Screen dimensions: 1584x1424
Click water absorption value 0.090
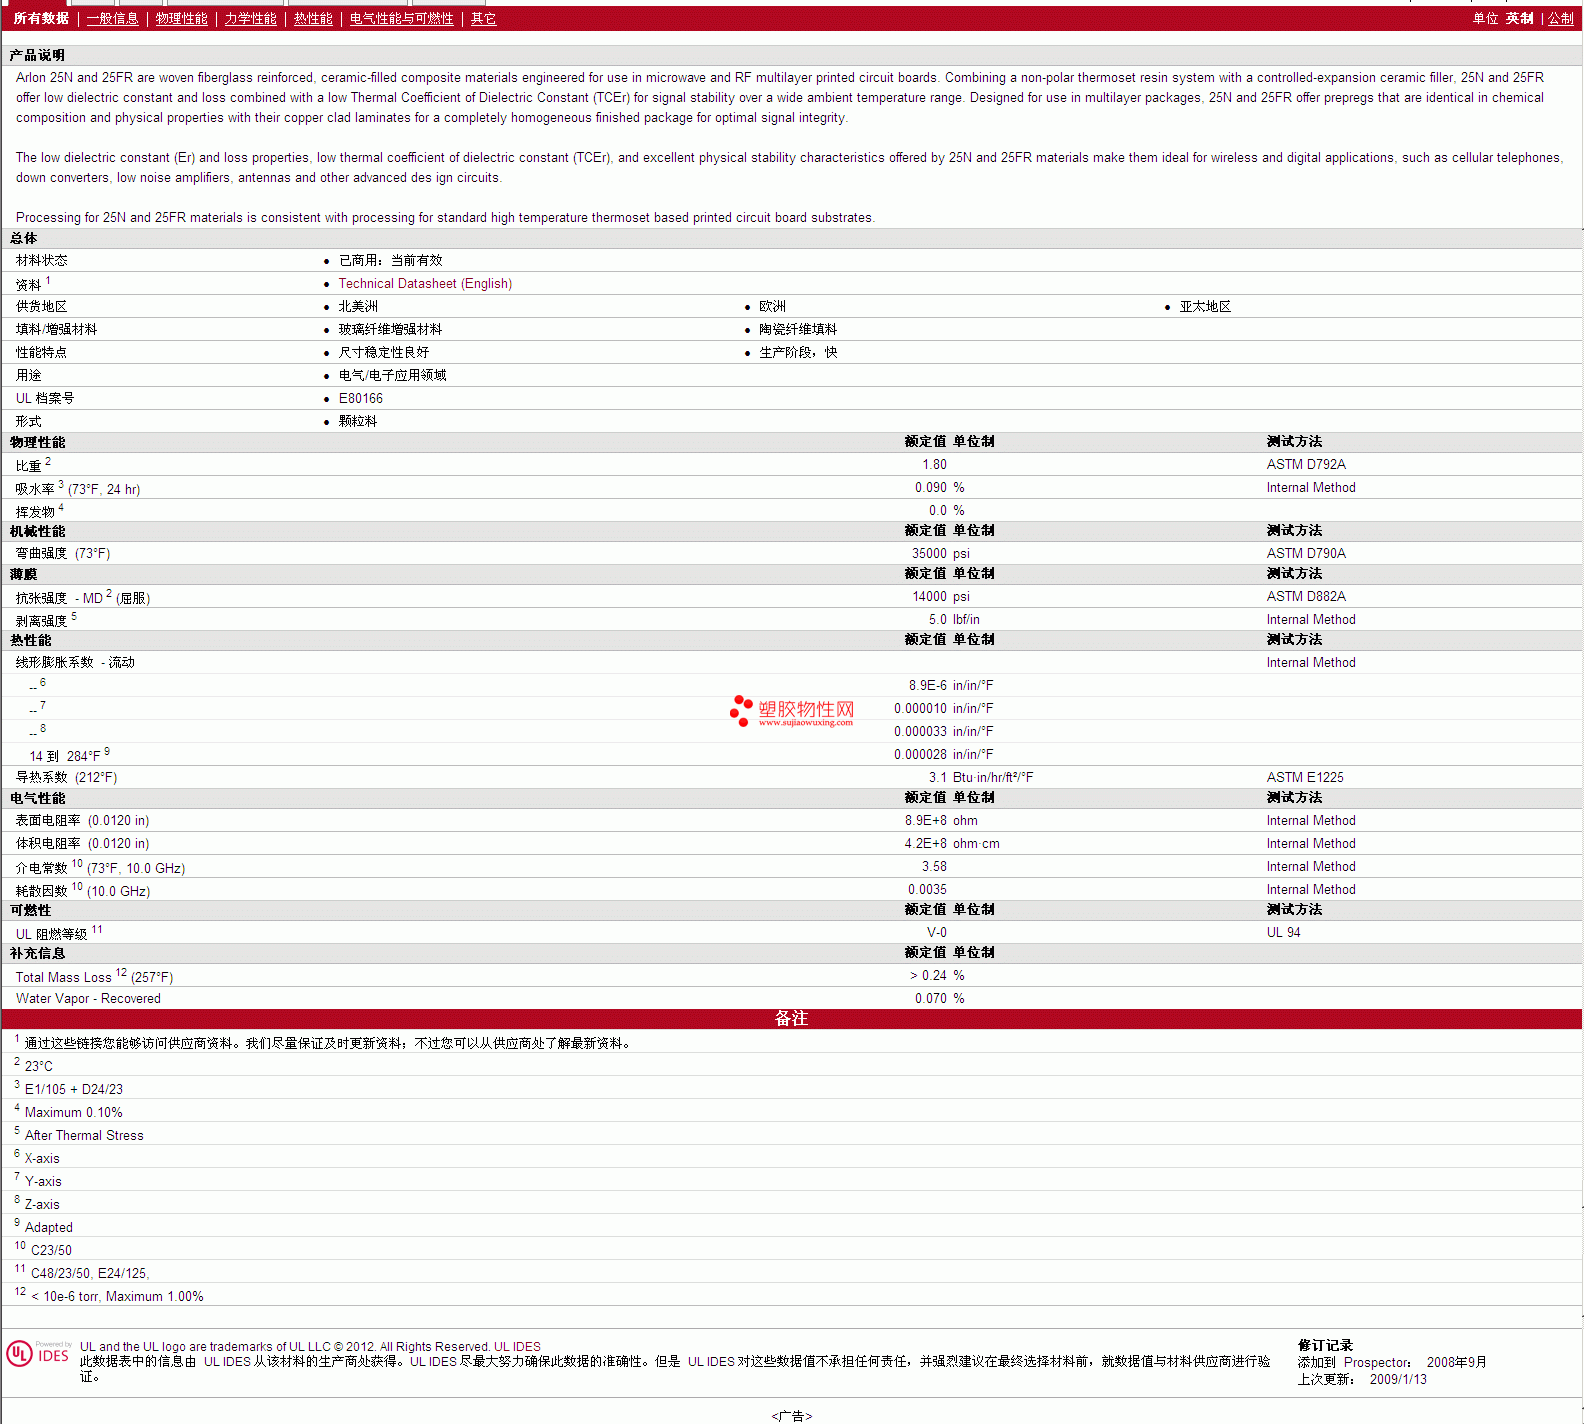coord(931,487)
